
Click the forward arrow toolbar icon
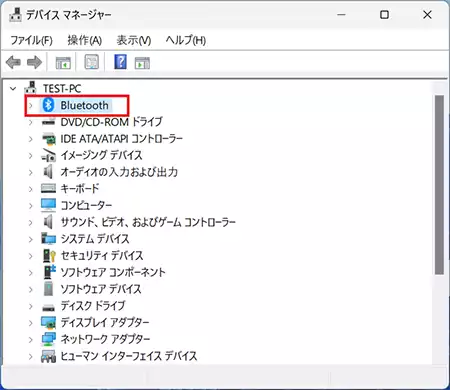pos(34,62)
